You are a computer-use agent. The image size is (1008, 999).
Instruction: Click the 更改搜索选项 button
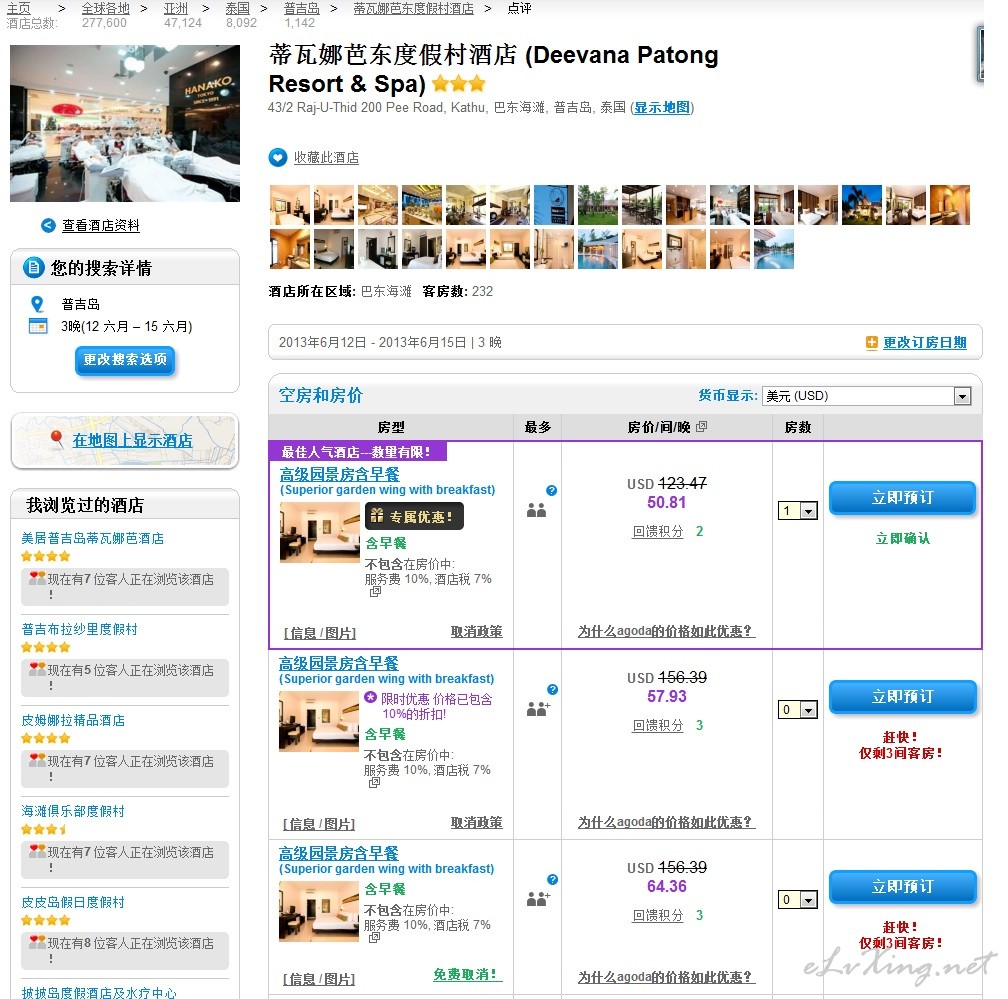(x=125, y=360)
